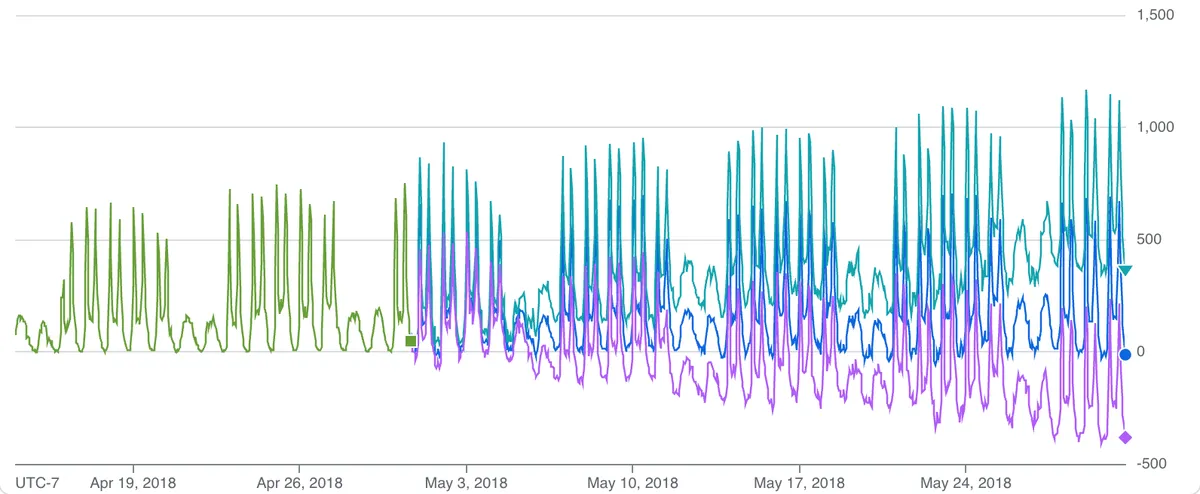This screenshot has height=494, width=1200.
Task: Select the May 24, 2018 date label
Action: click(965, 482)
